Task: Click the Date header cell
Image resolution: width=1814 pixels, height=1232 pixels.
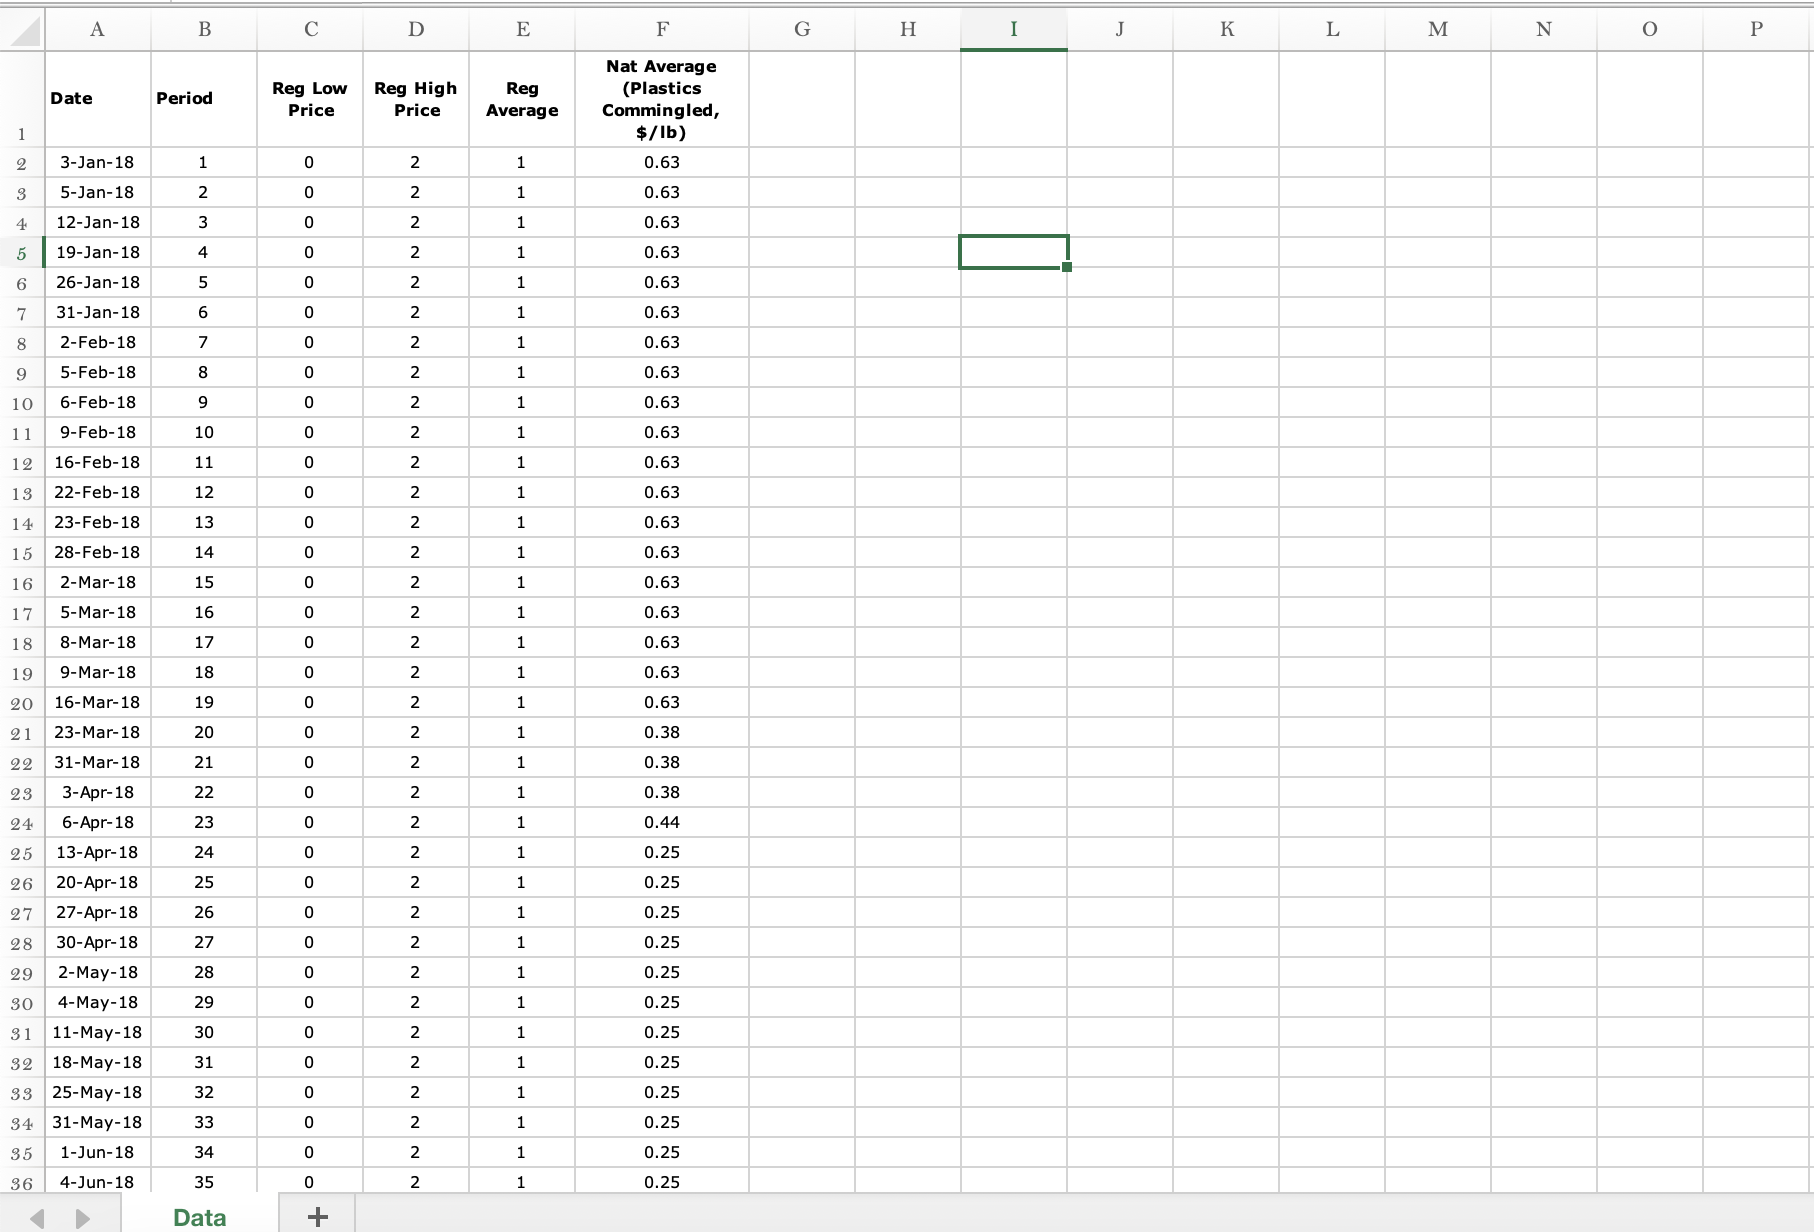Action: click(97, 99)
